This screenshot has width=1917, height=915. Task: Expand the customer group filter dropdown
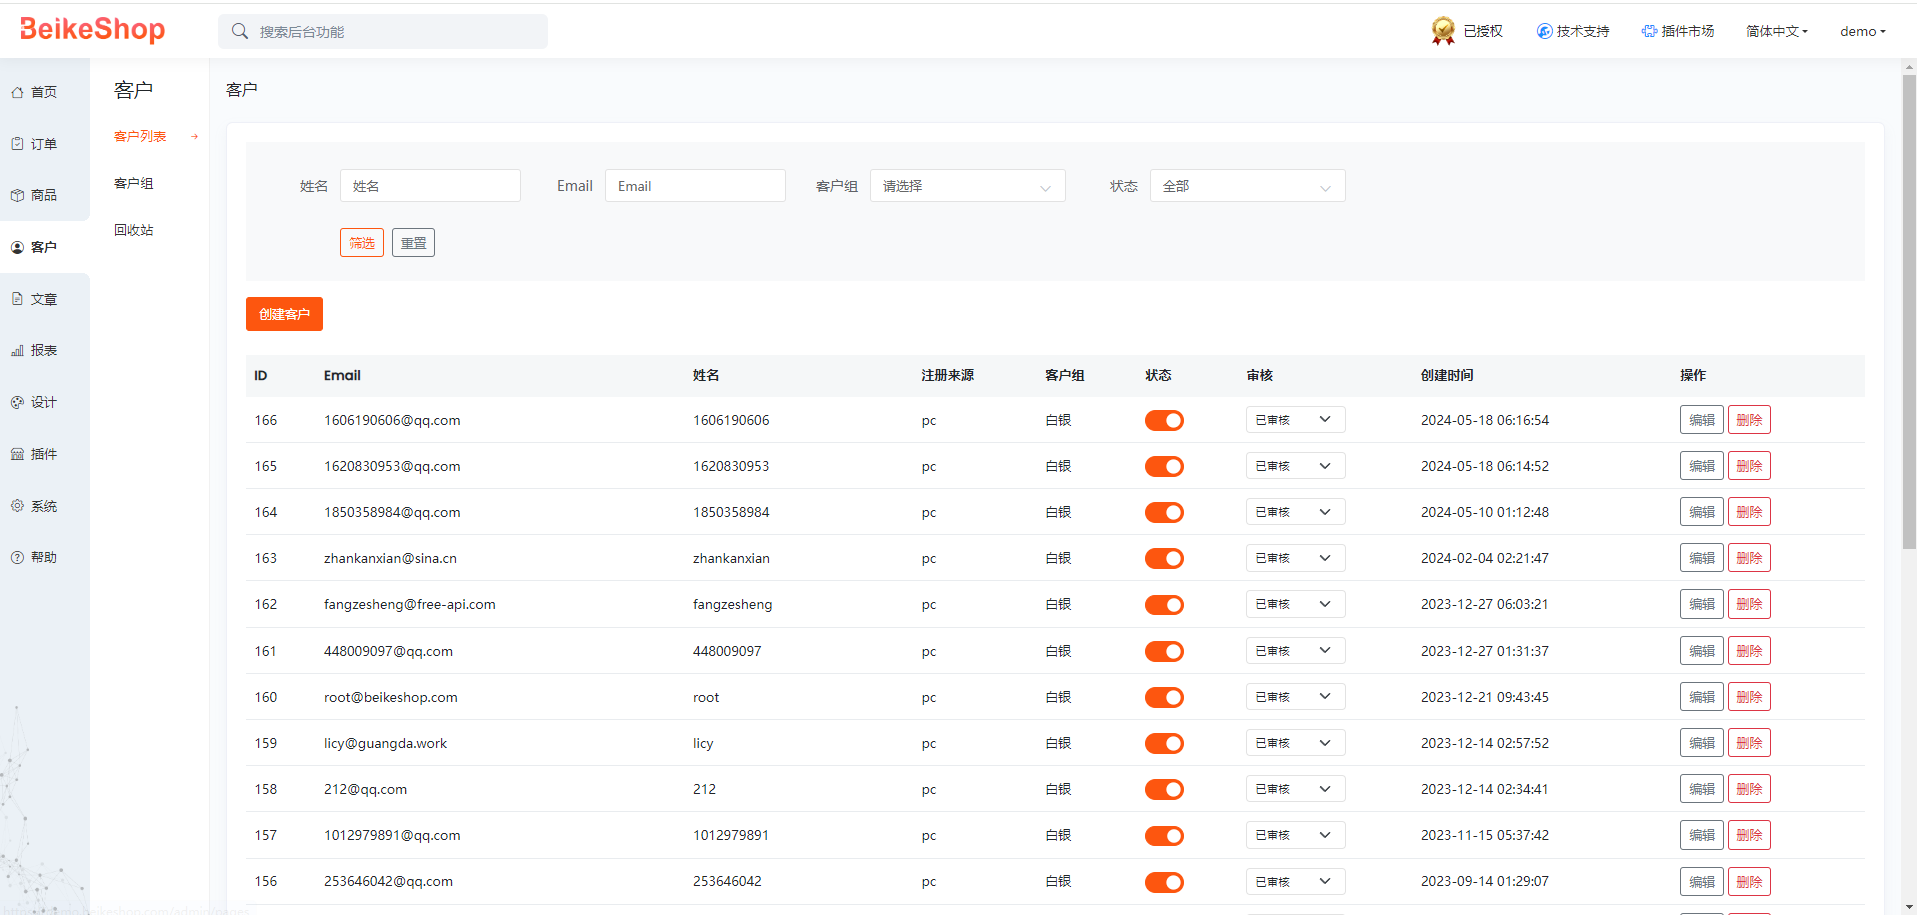pos(967,186)
